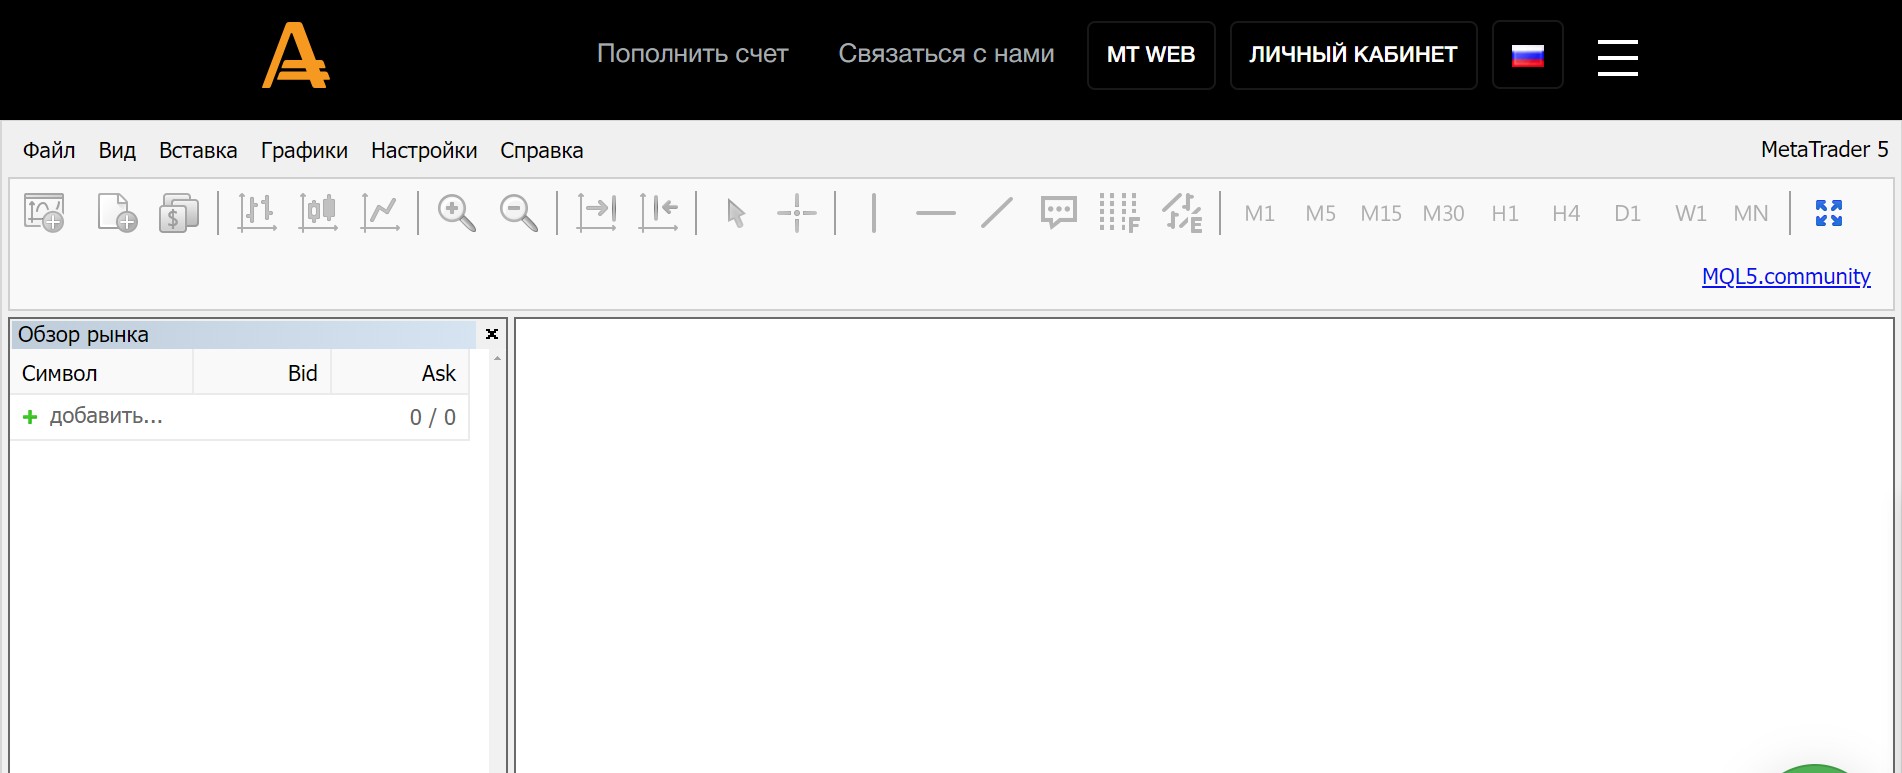Toggle chart shift icon

click(x=658, y=212)
